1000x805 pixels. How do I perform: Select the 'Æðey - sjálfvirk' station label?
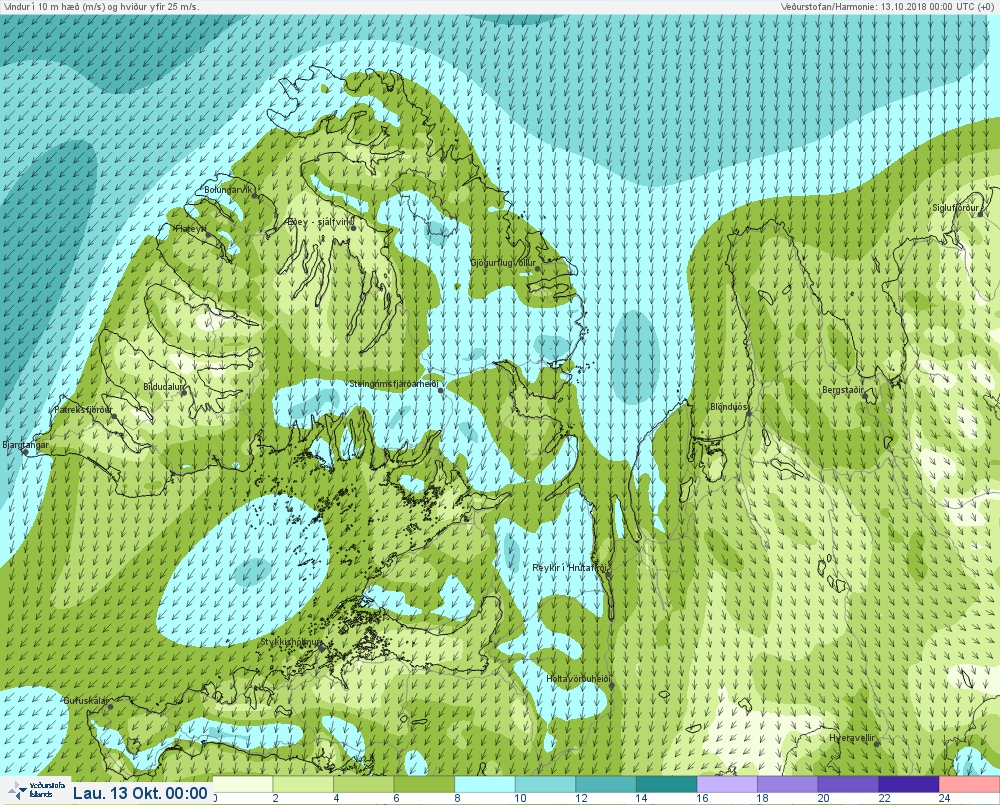(320, 222)
